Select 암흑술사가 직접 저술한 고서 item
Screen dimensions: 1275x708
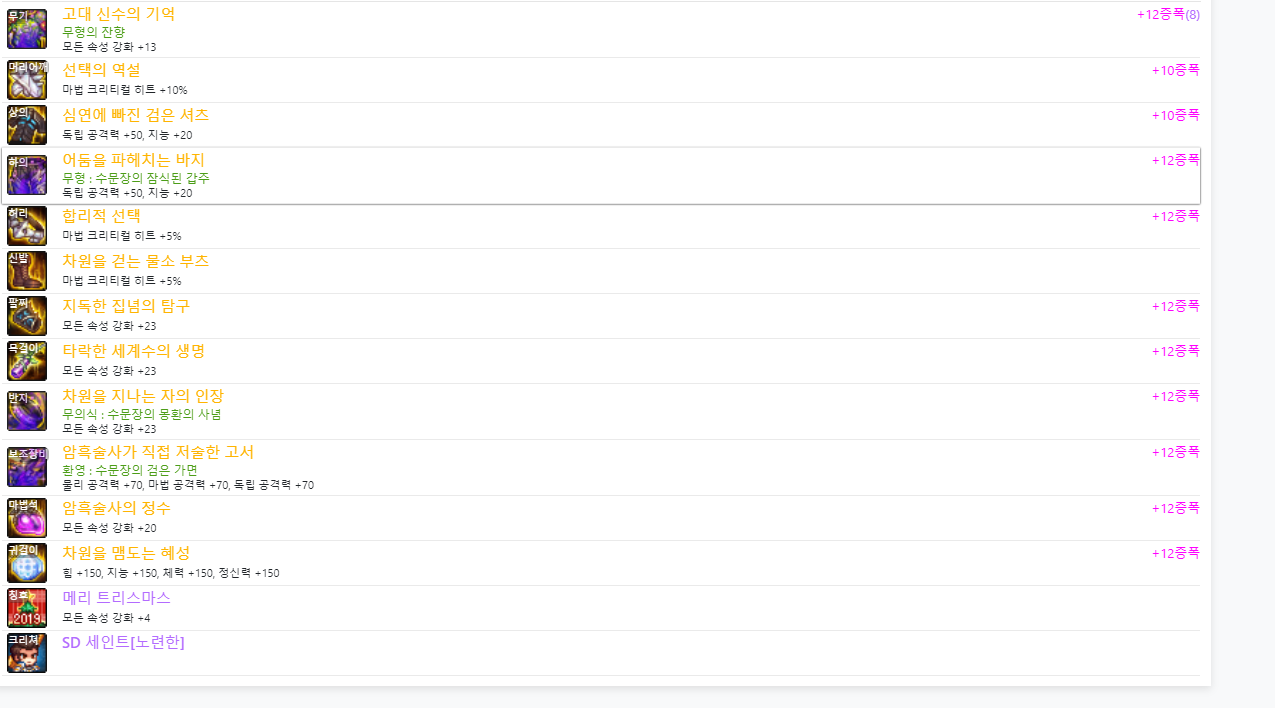(158, 452)
